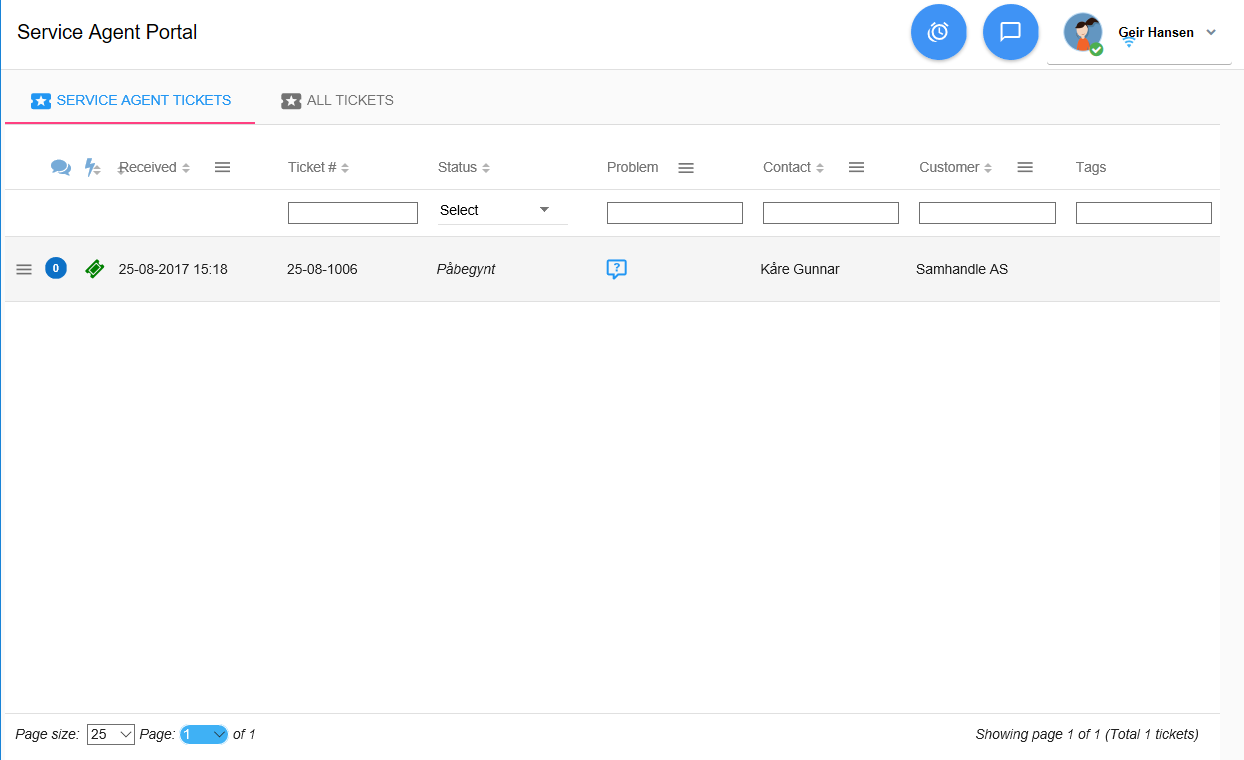1244x760 pixels.
Task: Open the Page size dropdown
Action: [x=111, y=734]
